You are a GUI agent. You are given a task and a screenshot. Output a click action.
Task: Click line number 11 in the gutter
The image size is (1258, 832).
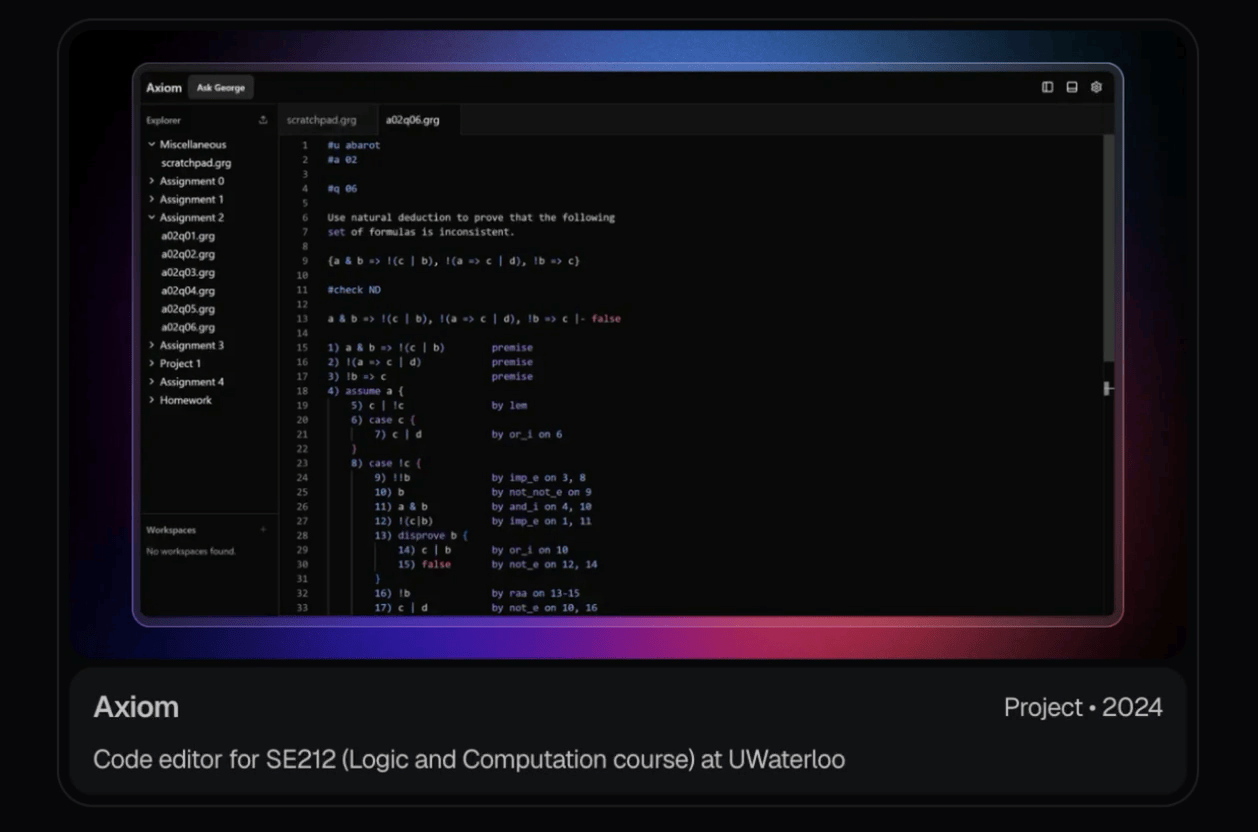302,290
